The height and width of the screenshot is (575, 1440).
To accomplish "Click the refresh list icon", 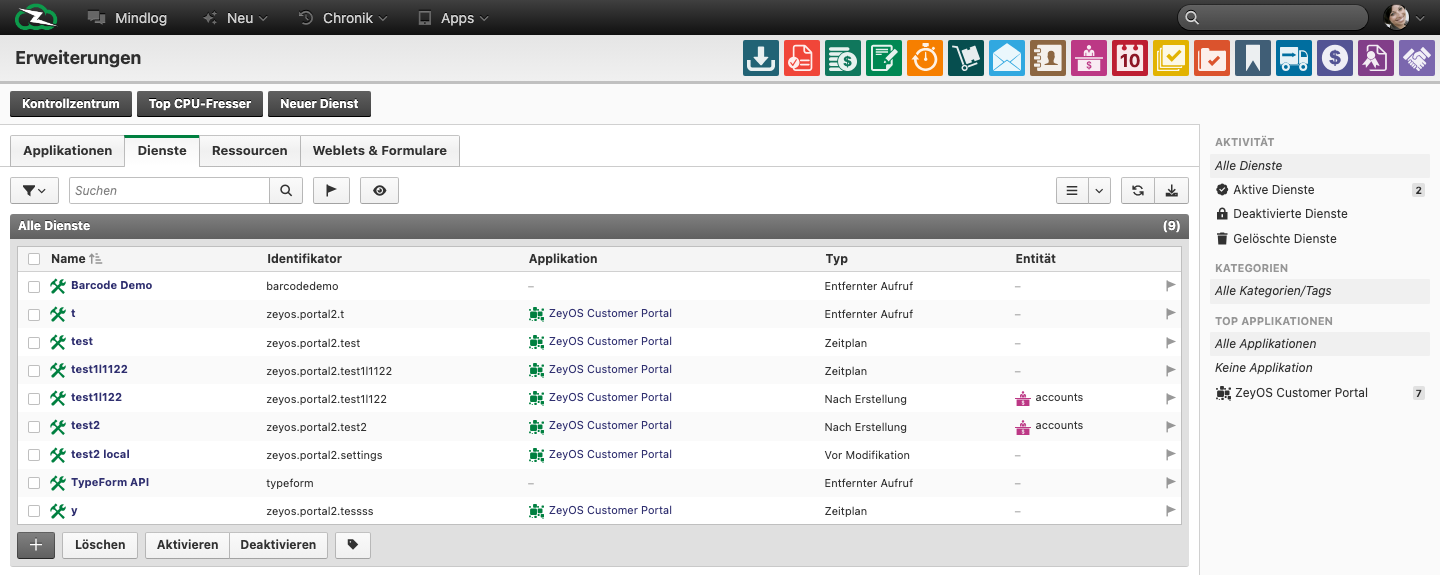I will [1137, 190].
